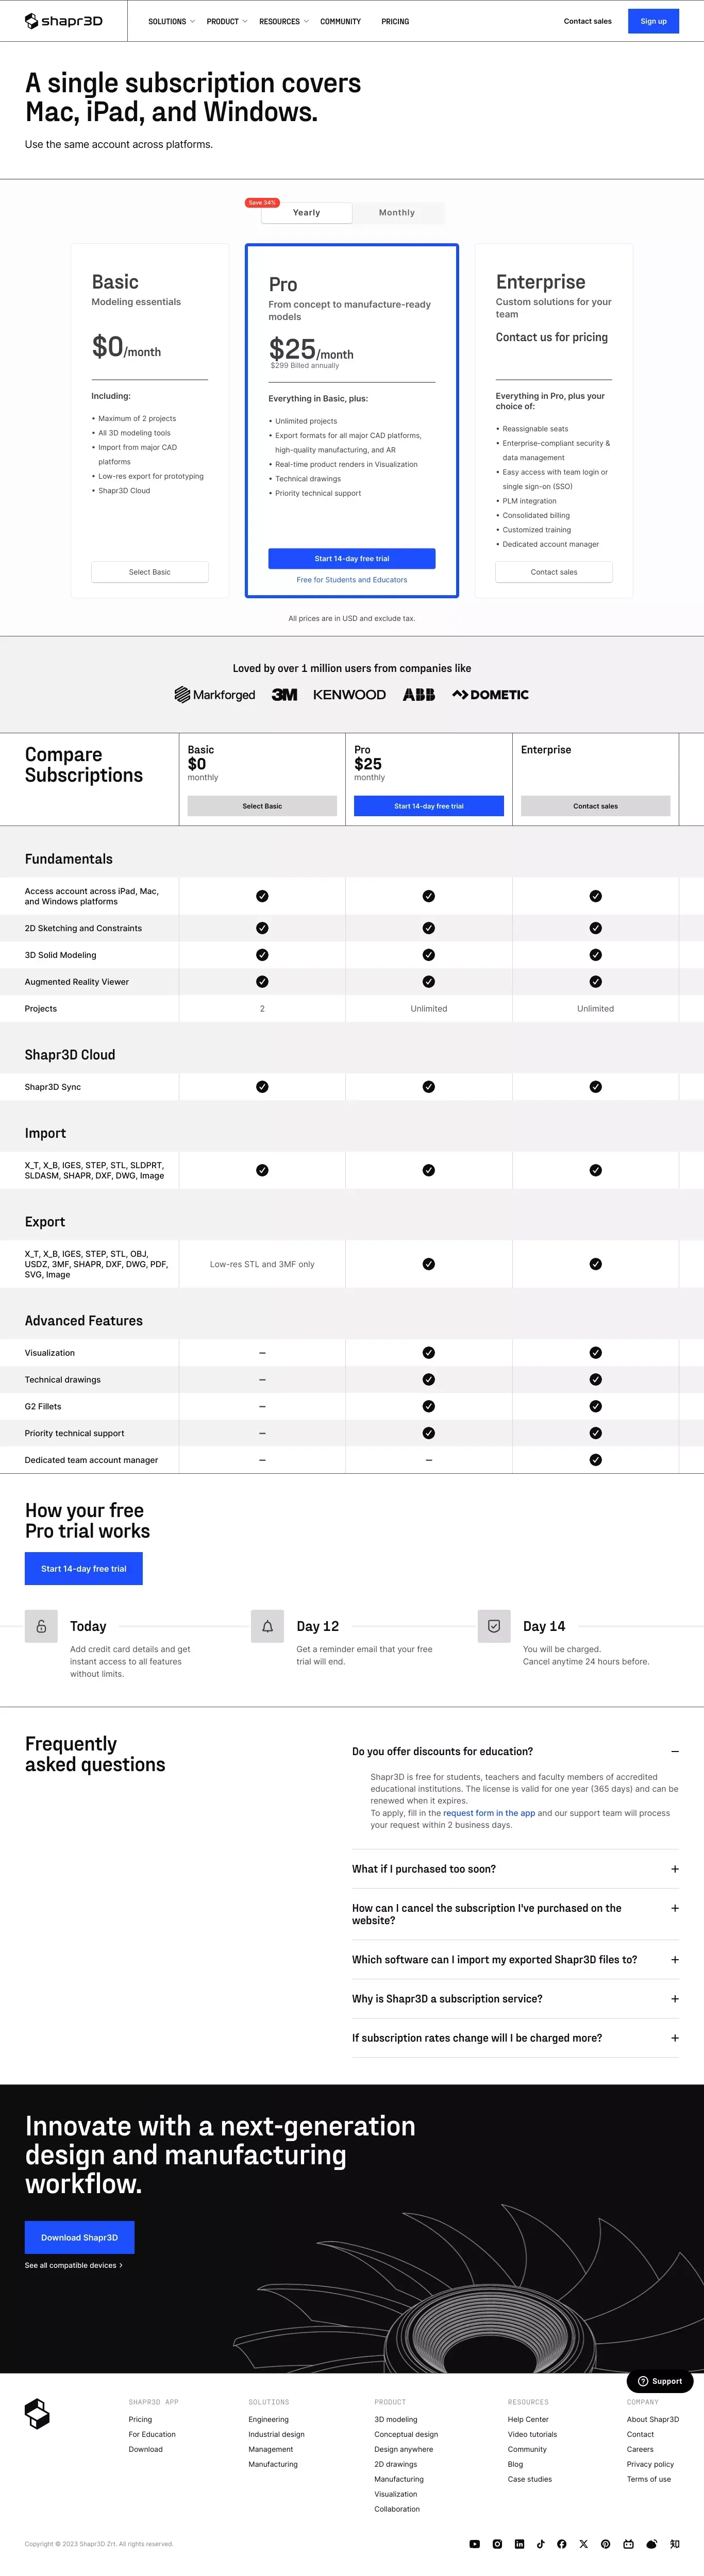The image size is (704, 2576).
Task: Start 14-day free trial under trial heading
Action: coord(84,1568)
